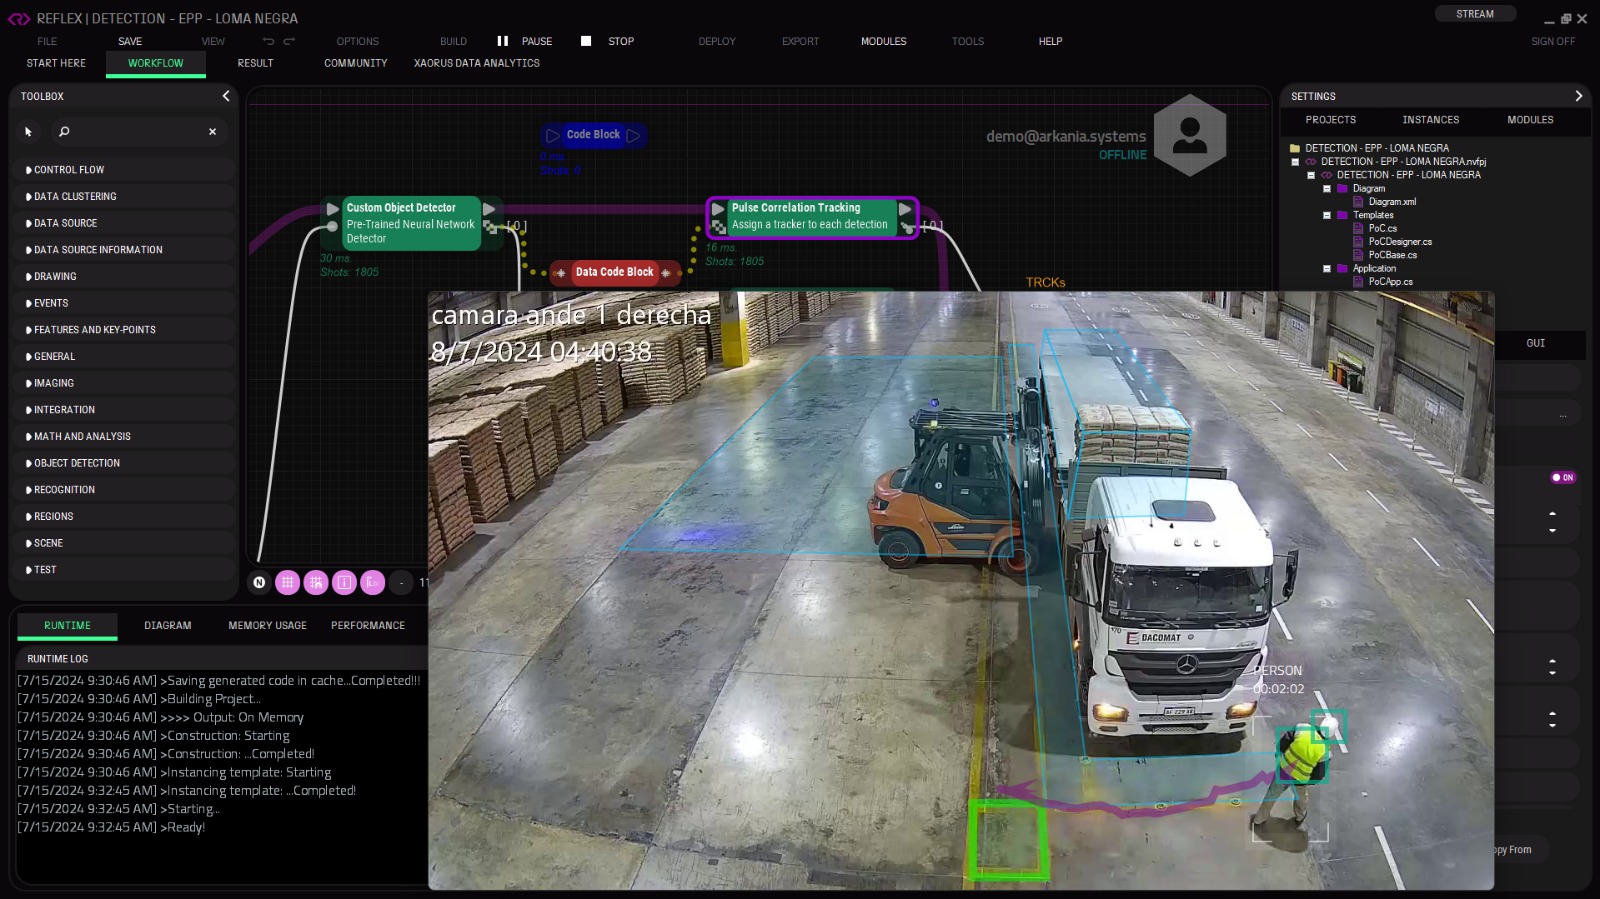Click the Stream button

coord(1474,14)
